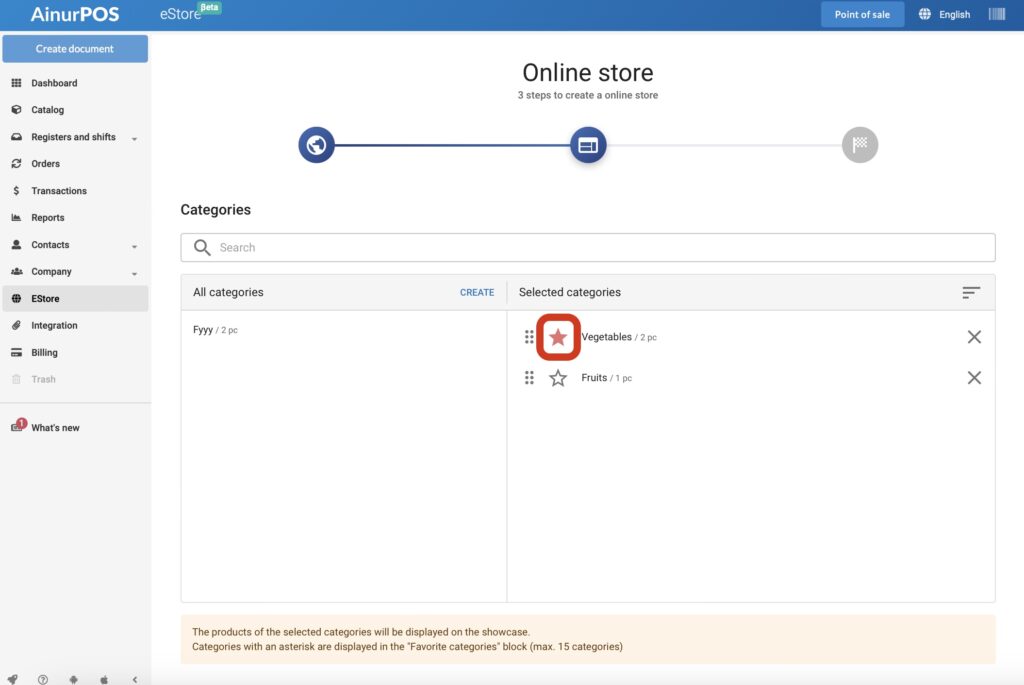Go to the first step globe icon
The image size is (1024, 685).
317,145
